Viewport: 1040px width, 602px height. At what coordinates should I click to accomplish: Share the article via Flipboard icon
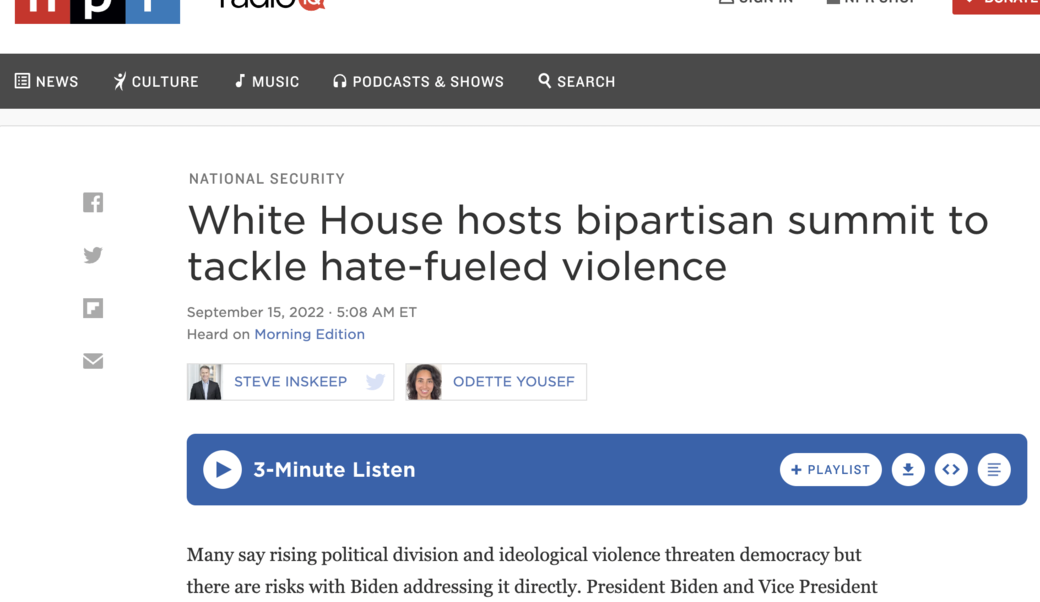click(93, 308)
